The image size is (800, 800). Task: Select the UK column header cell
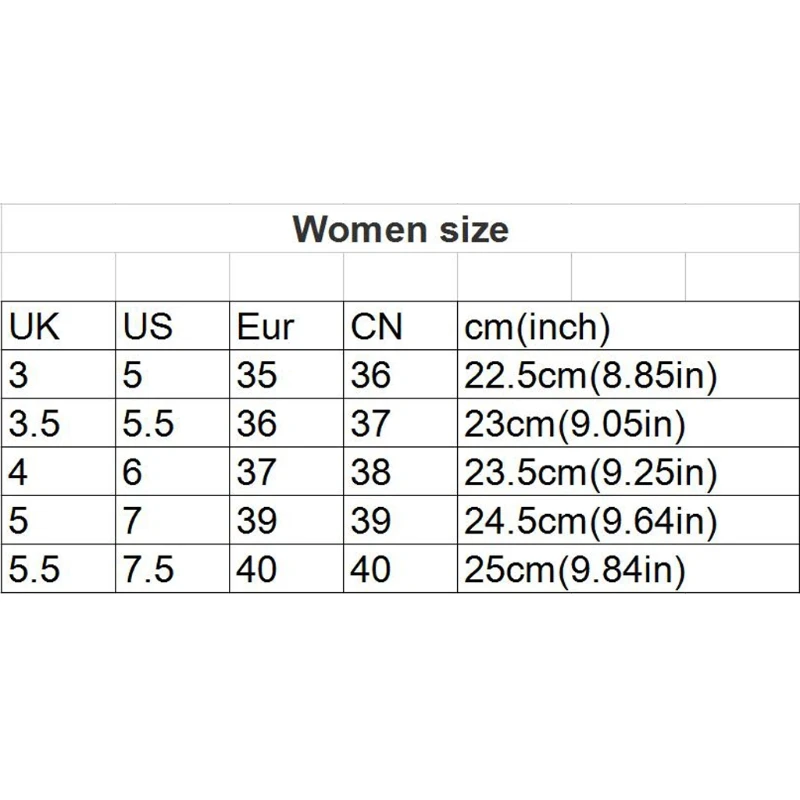[58, 326]
